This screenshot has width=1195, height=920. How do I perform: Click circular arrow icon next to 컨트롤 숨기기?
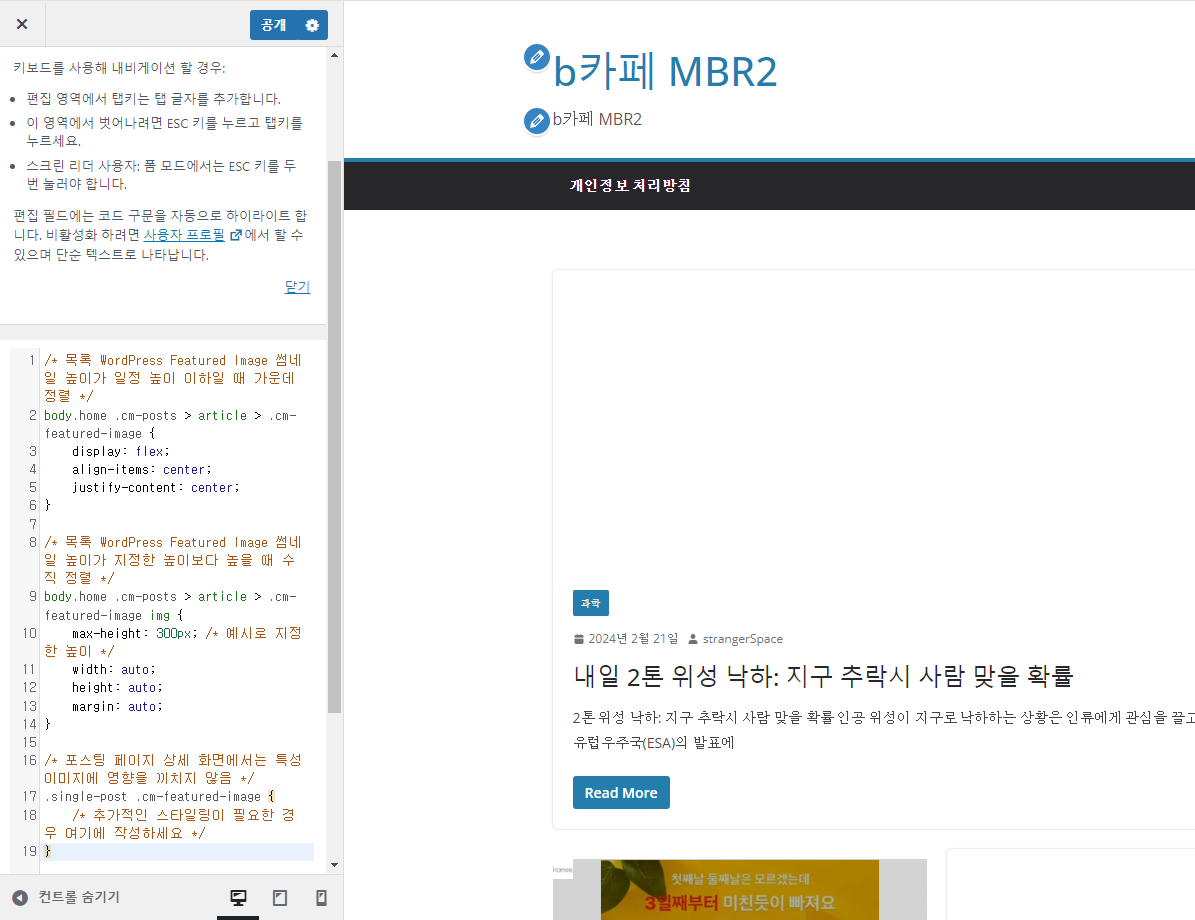pos(21,897)
